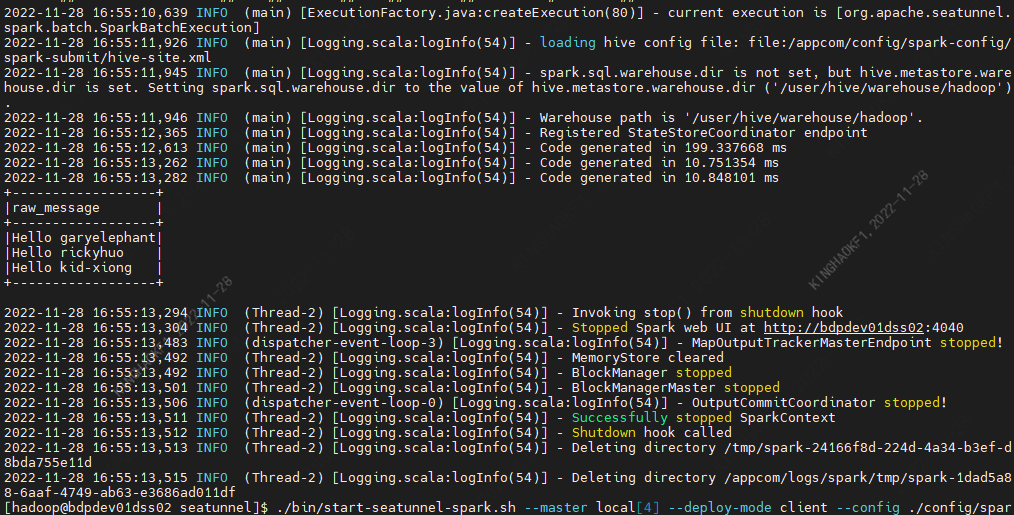The image size is (1014, 515).
Task: Click the --deploy-mode option in the command
Action: (x=720, y=508)
